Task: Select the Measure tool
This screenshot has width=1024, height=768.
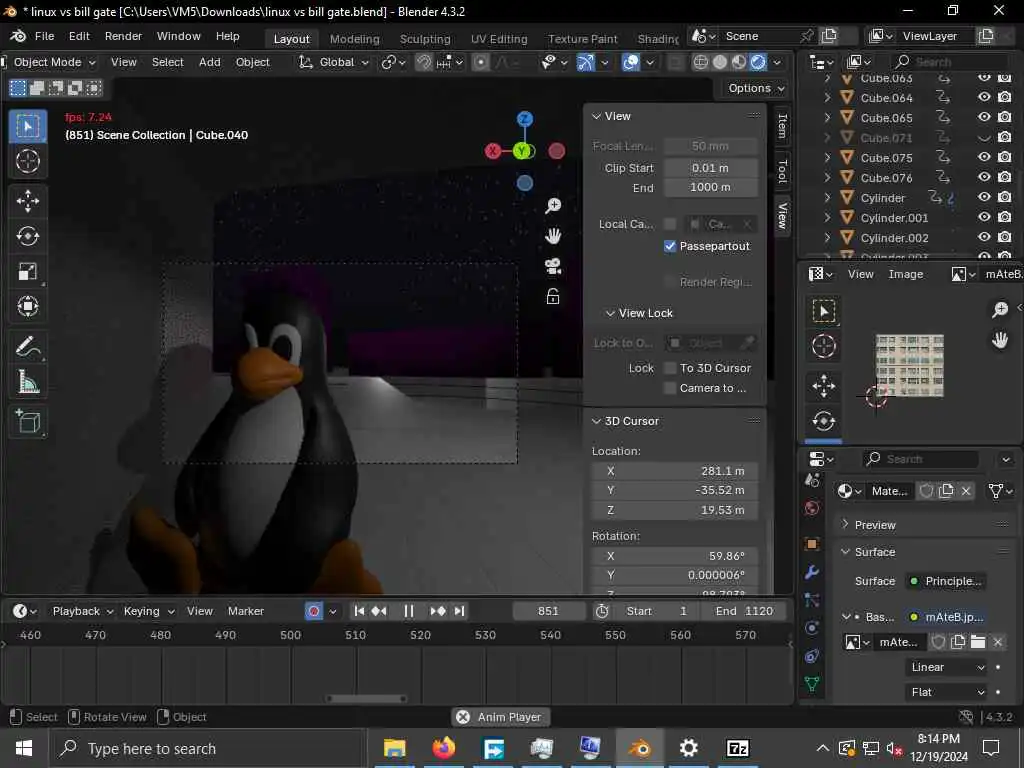Action: (x=27, y=382)
